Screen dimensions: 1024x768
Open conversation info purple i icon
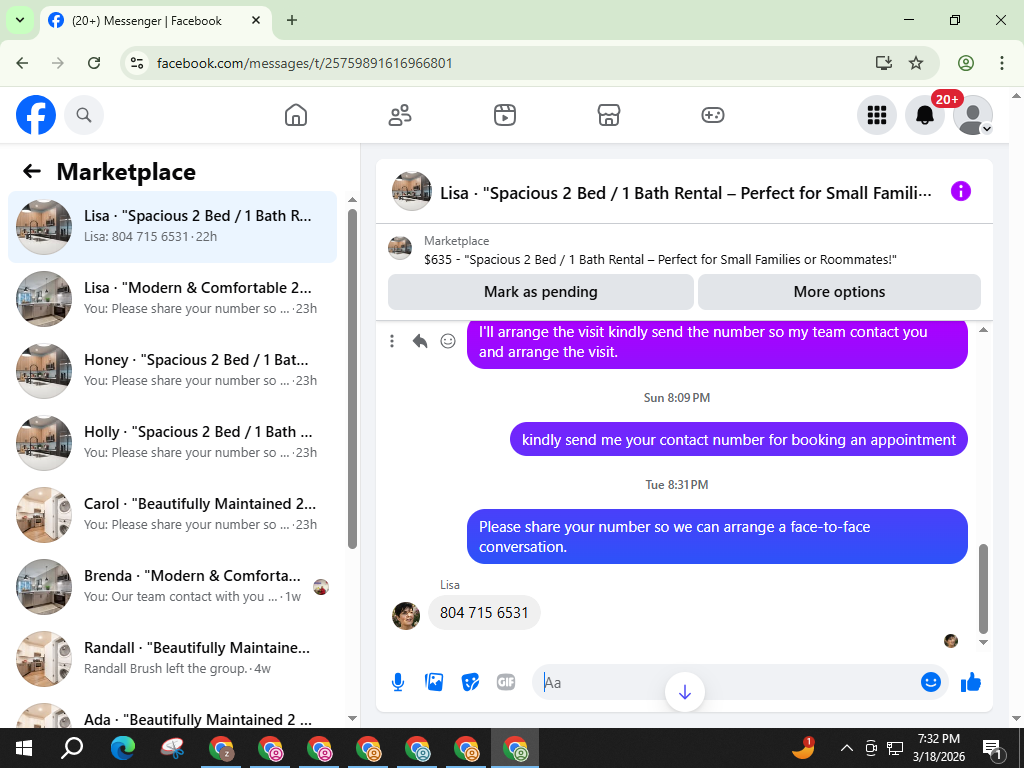pos(961,191)
